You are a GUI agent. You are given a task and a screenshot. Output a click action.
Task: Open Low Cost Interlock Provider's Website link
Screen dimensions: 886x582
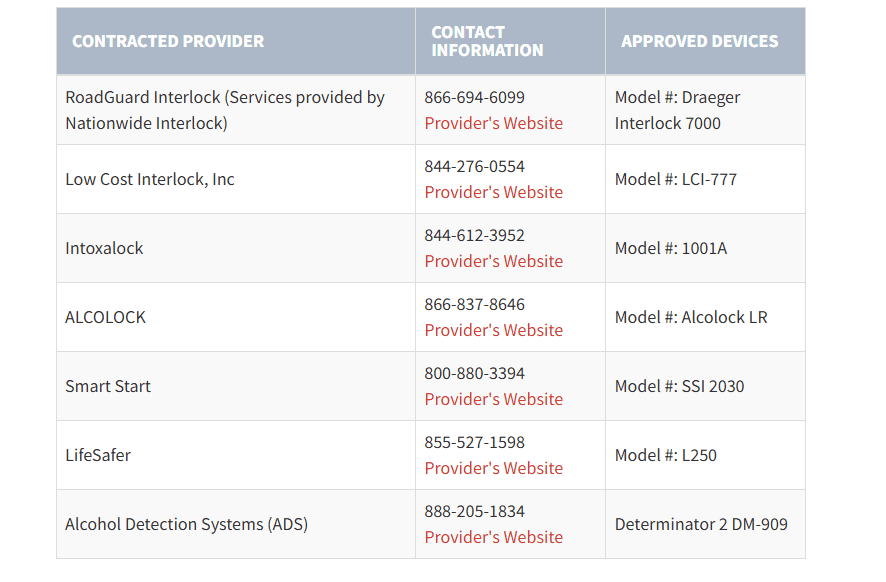coord(493,192)
